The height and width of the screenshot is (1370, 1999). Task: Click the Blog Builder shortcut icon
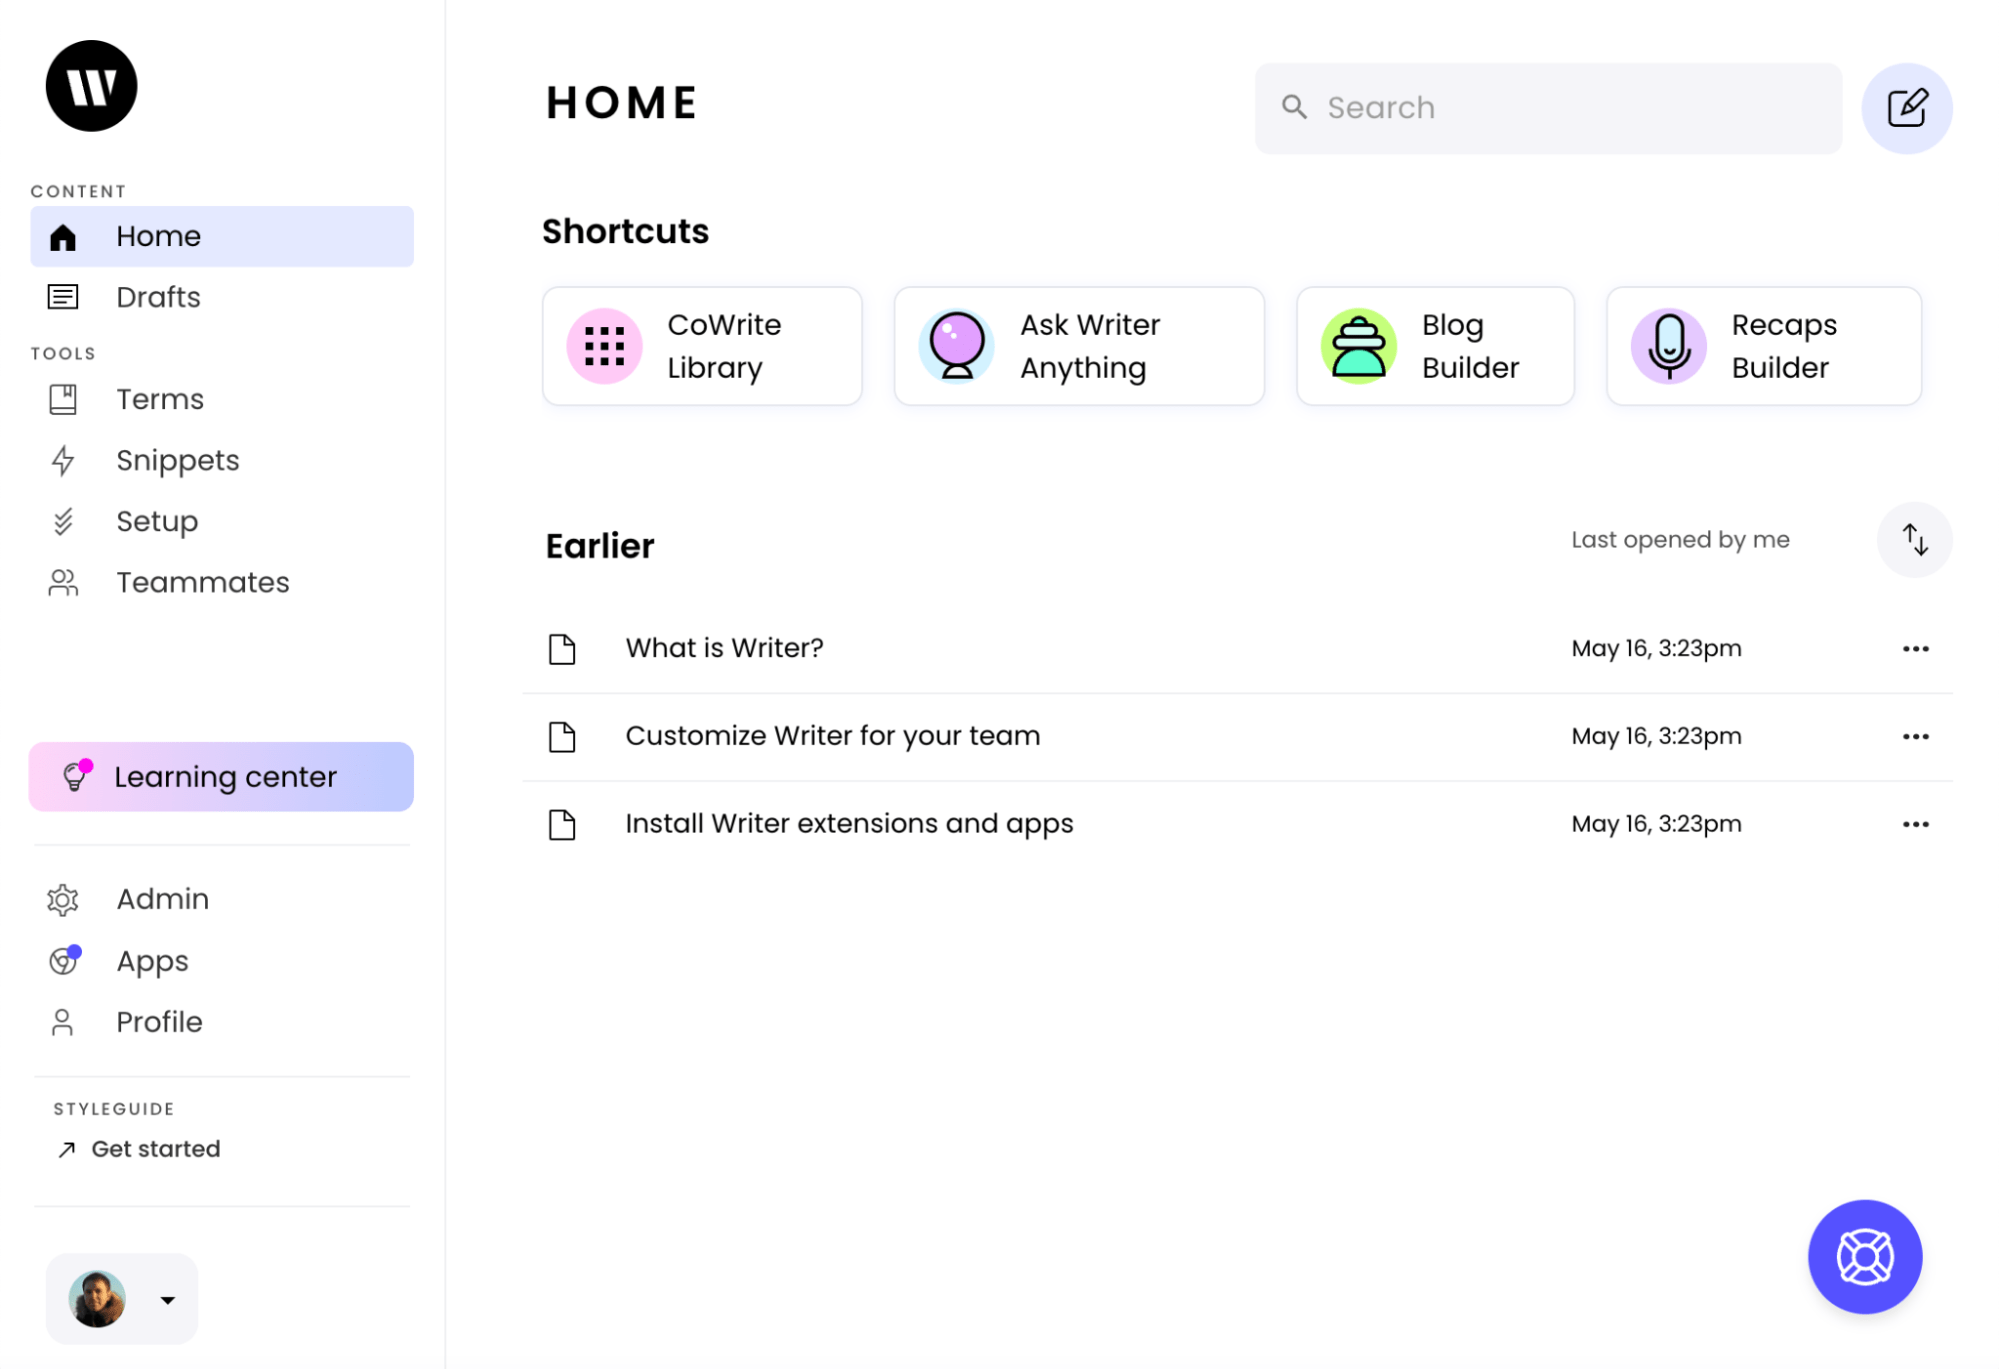point(1357,345)
